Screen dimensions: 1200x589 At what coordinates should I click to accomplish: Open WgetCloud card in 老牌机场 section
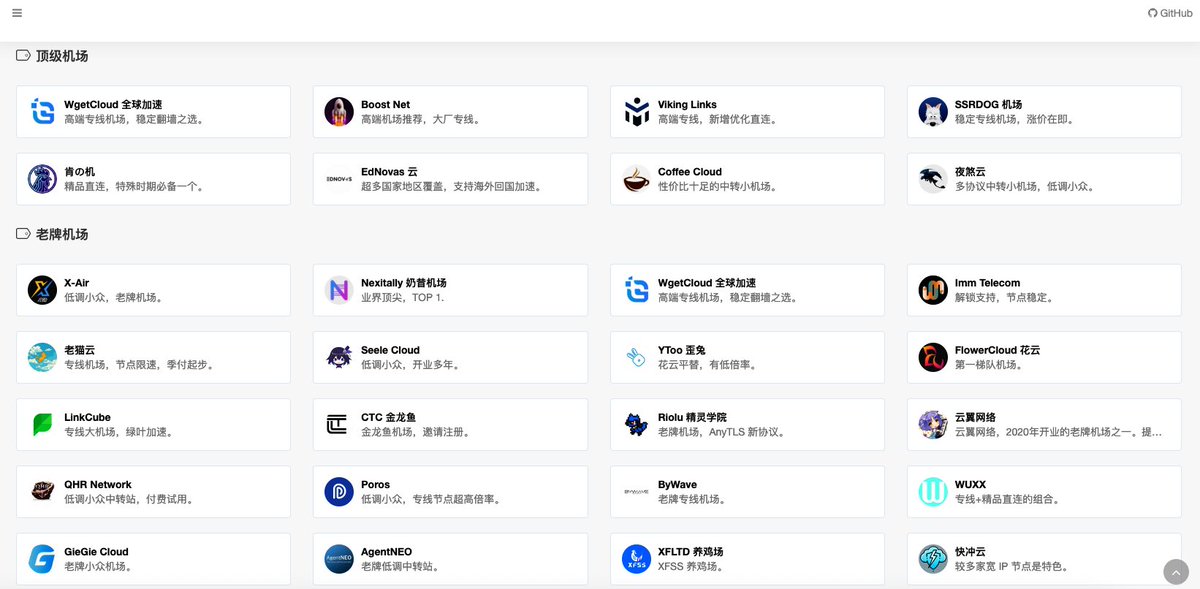[x=747, y=291]
